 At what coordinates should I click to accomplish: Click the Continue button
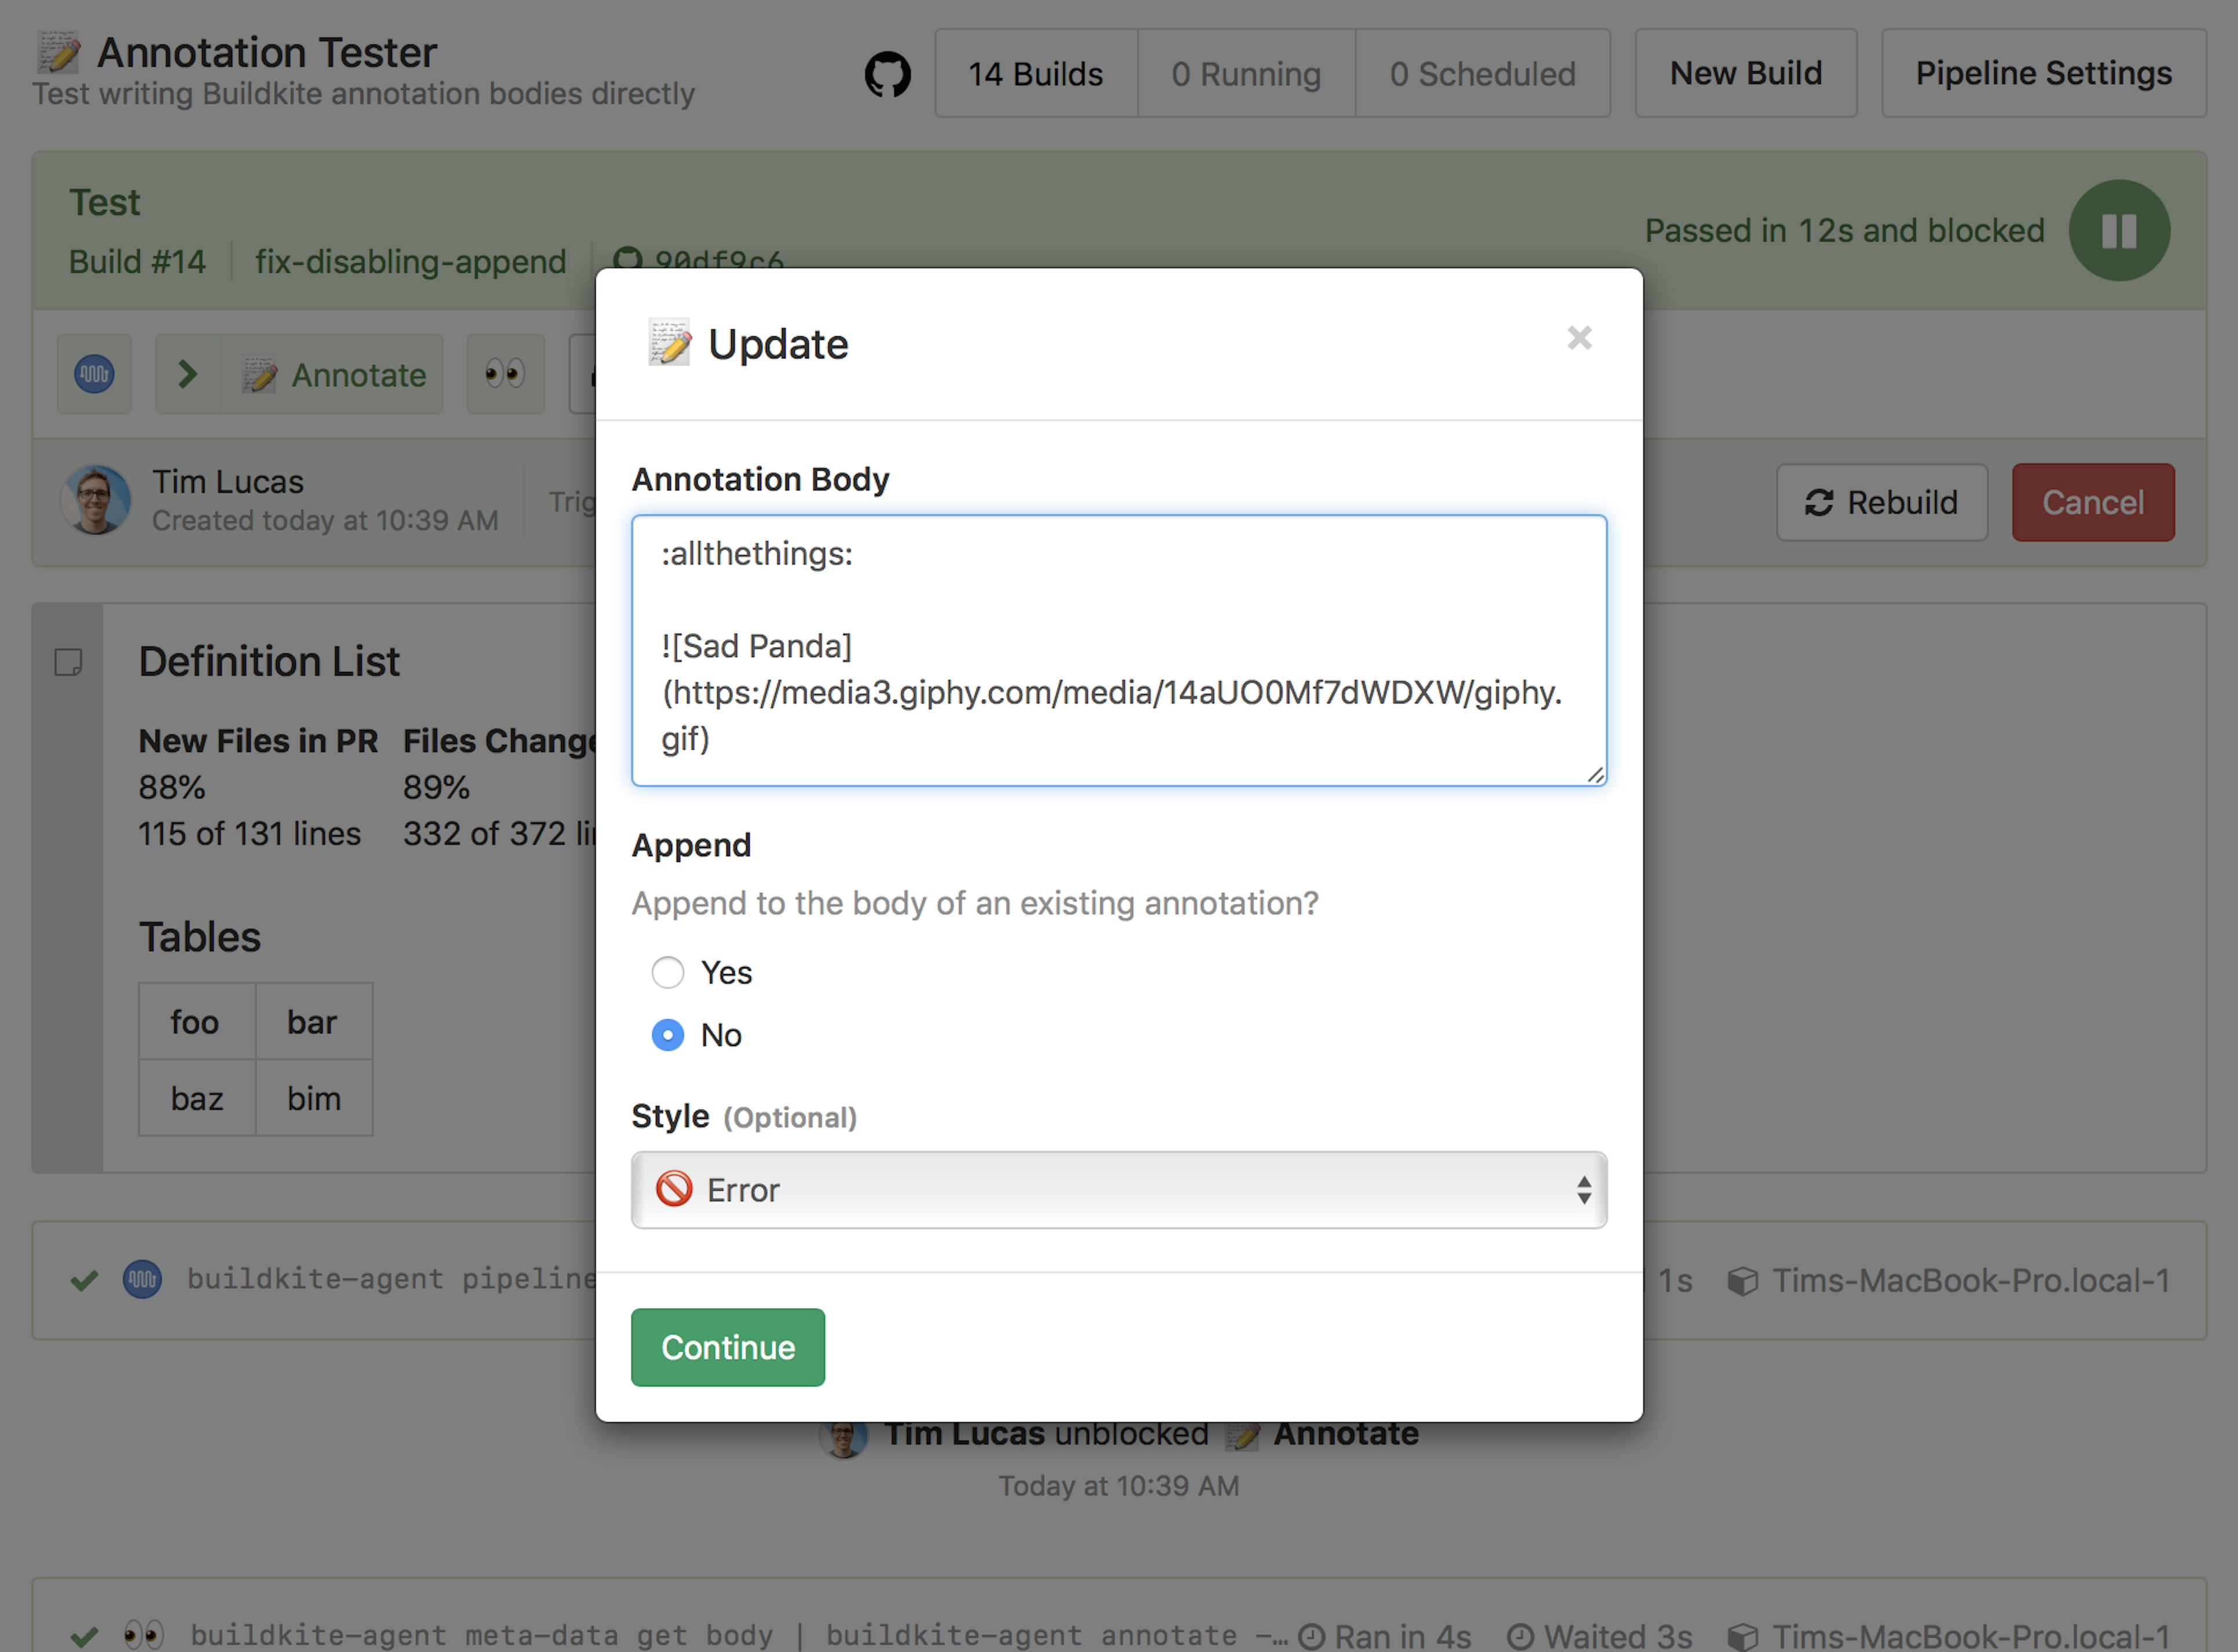coord(727,1347)
